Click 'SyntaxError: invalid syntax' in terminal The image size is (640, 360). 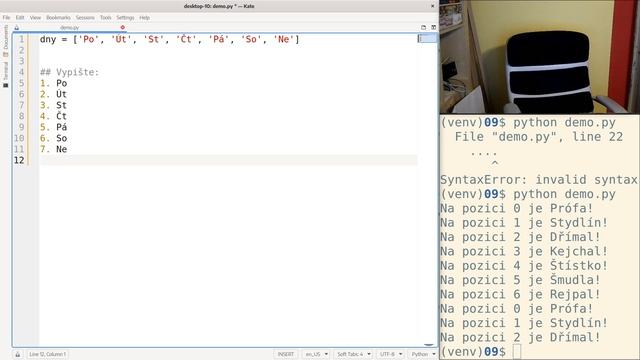click(539, 180)
